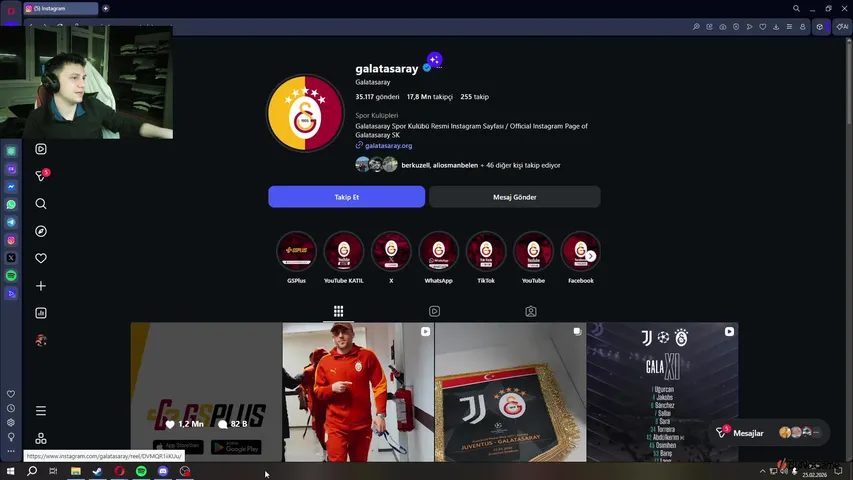853x480 pixels.
Task: Create new post with plus icon
Action: (41, 286)
